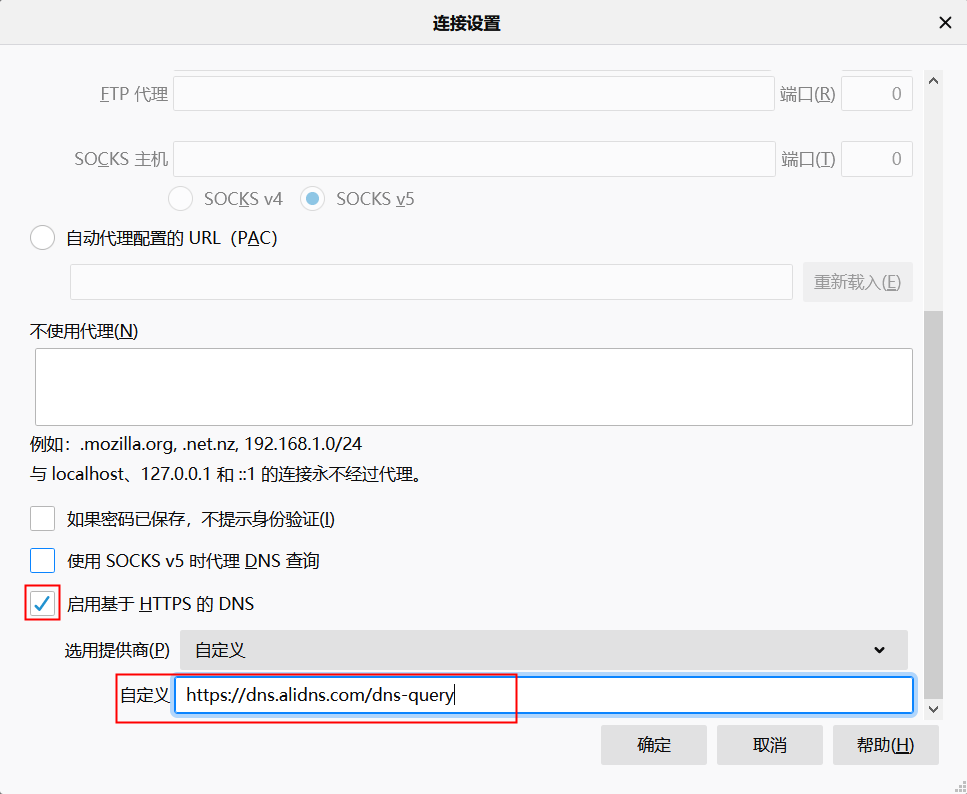Click 确定 to confirm settings
967x794 pixels.
click(x=654, y=745)
